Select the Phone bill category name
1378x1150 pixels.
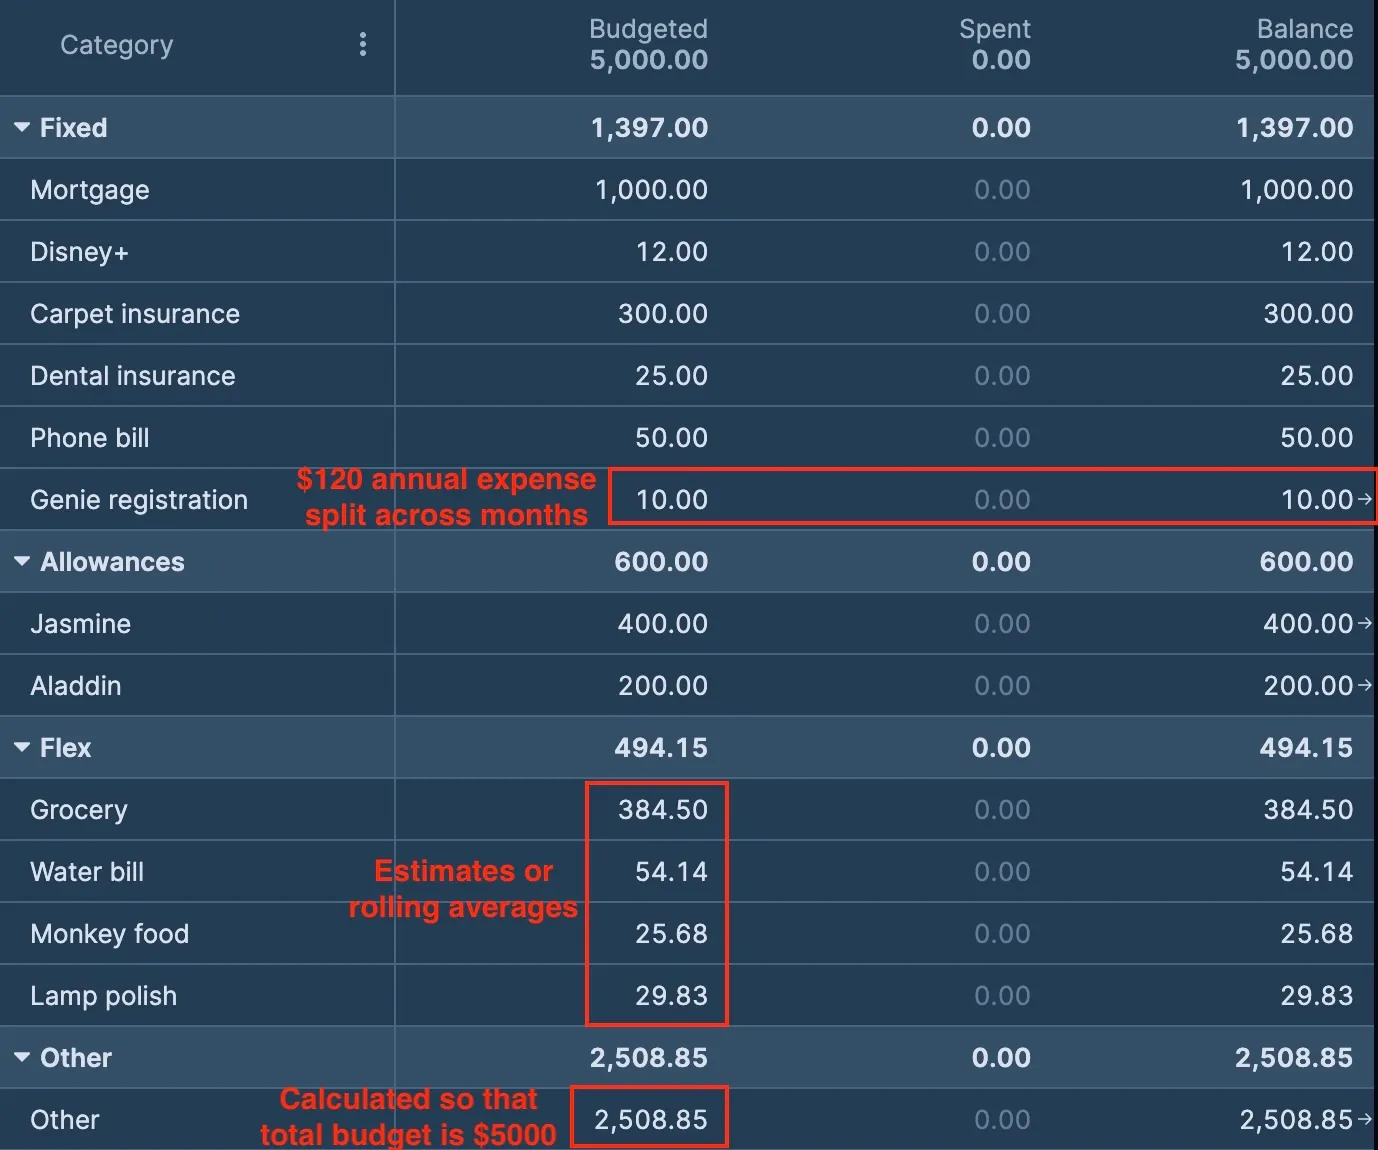pos(90,437)
